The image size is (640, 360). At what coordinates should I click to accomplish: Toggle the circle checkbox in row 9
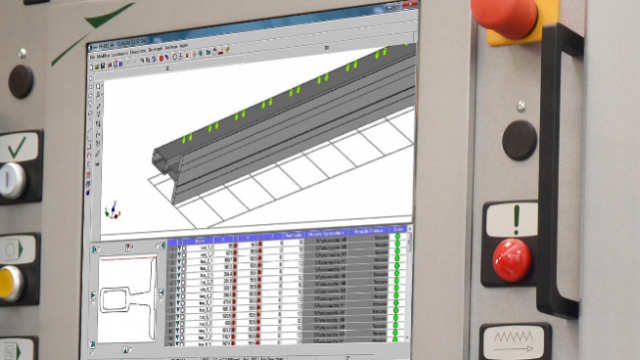[183, 303]
